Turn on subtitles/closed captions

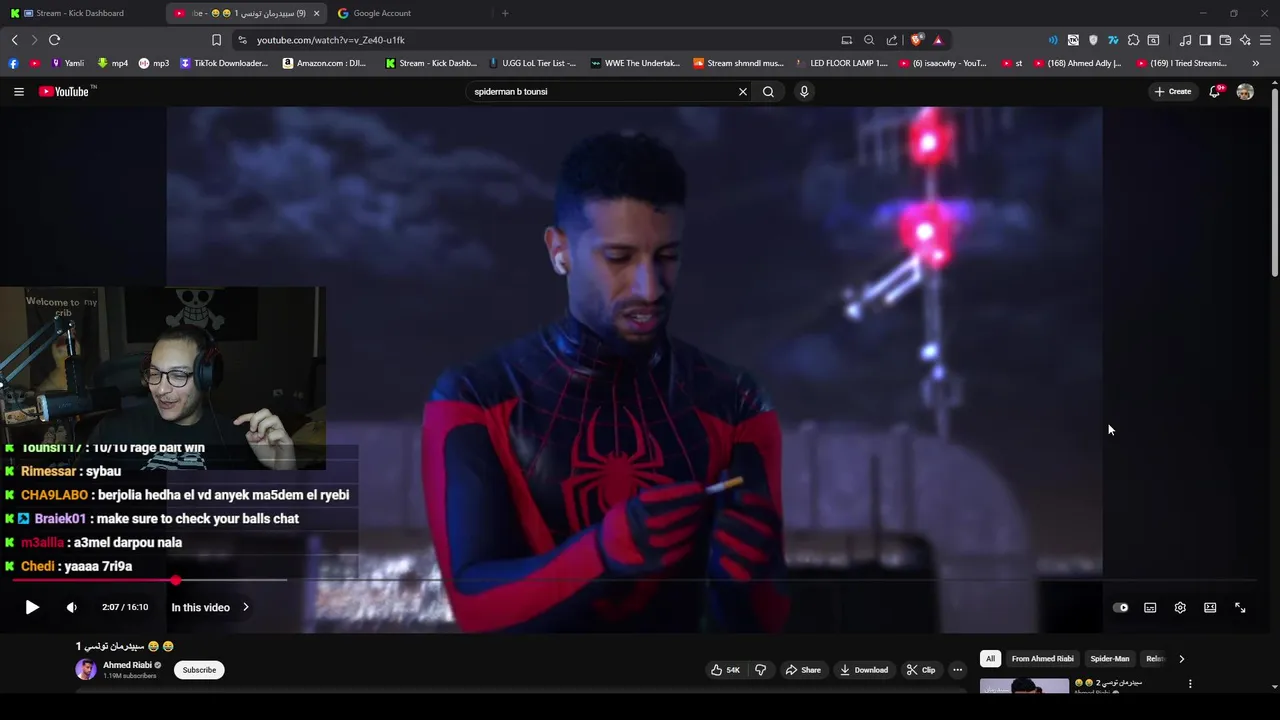tap(1150, 607)
